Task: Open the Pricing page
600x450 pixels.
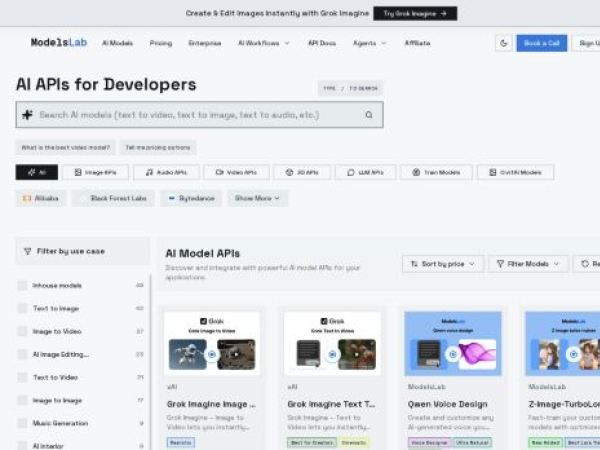Action: (161, 43)
